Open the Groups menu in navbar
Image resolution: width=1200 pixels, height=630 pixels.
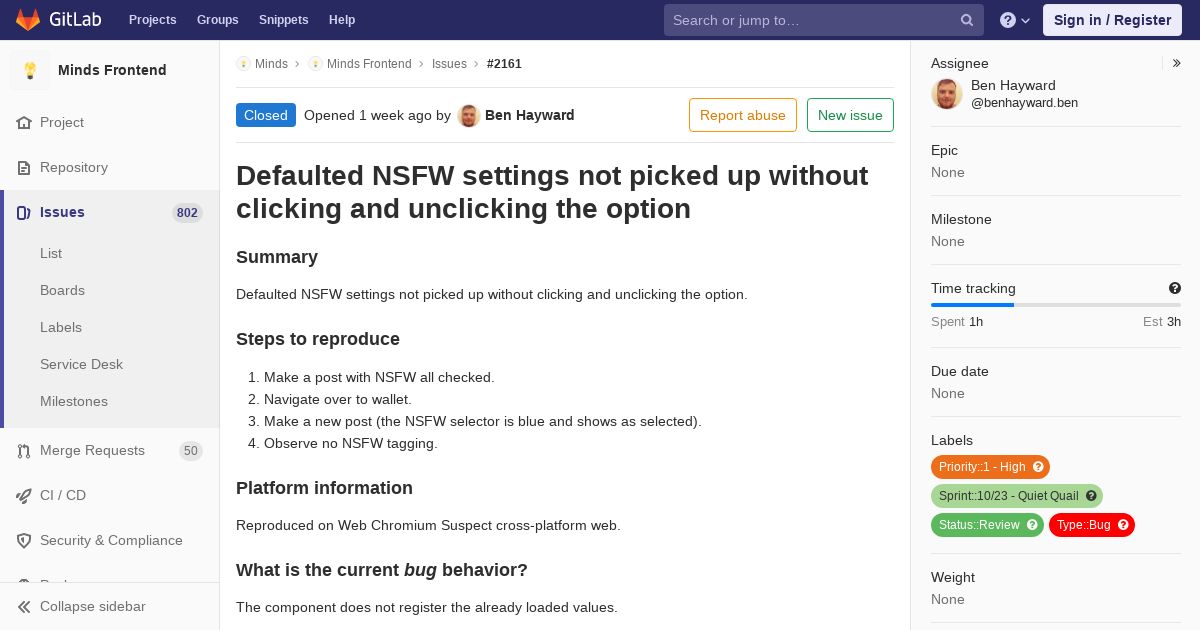click(217, 20)
